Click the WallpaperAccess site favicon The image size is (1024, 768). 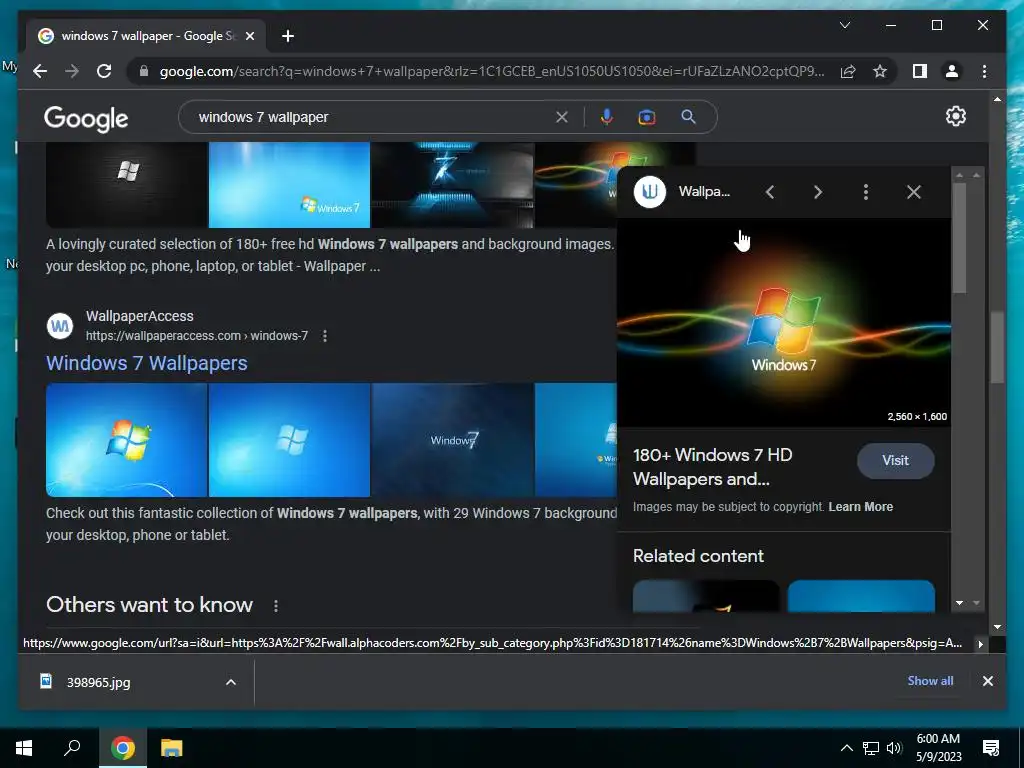pyautogui.click(x=60, y=325)
